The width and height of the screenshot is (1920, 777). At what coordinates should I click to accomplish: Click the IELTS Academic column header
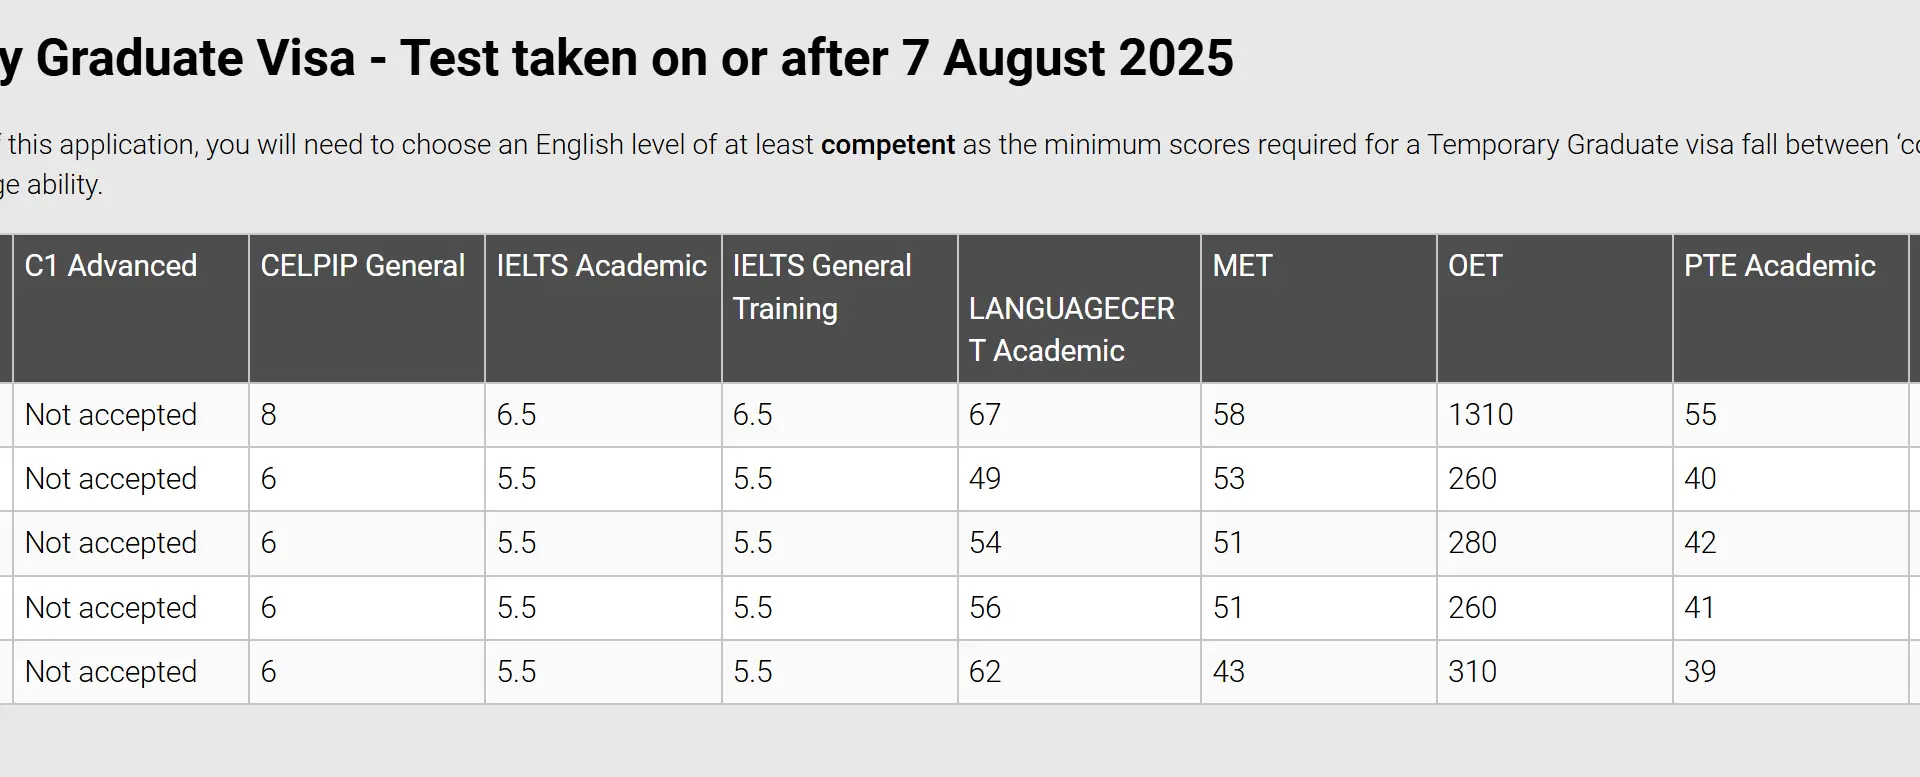coord(601,266)
